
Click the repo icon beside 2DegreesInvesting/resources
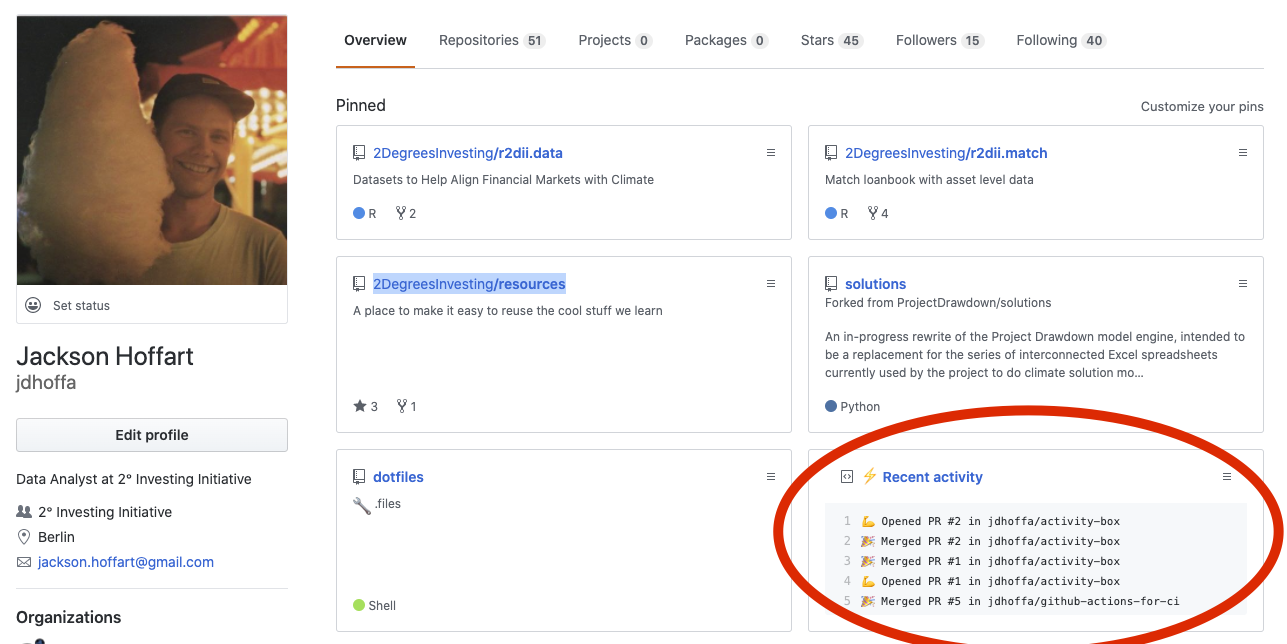tap(359, 284)
